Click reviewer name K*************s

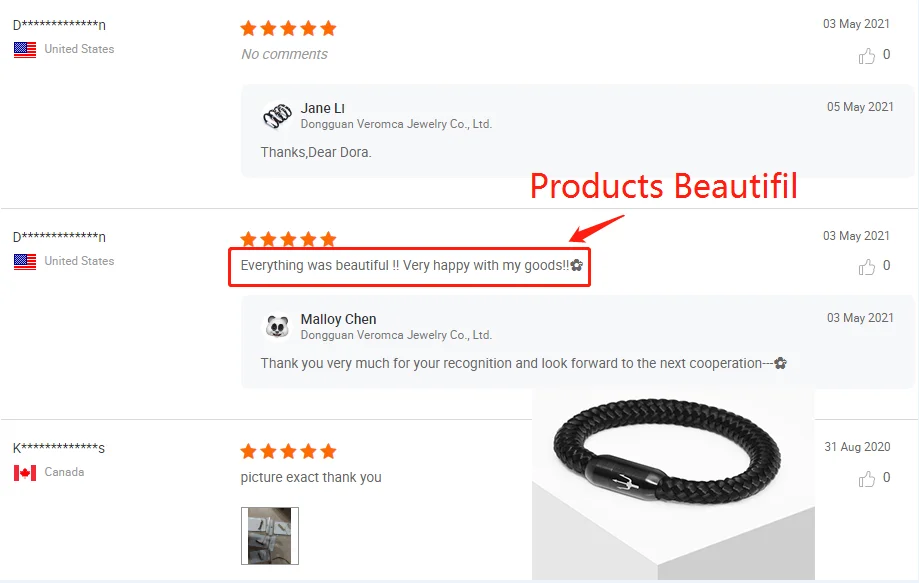[x=59, y=448]
